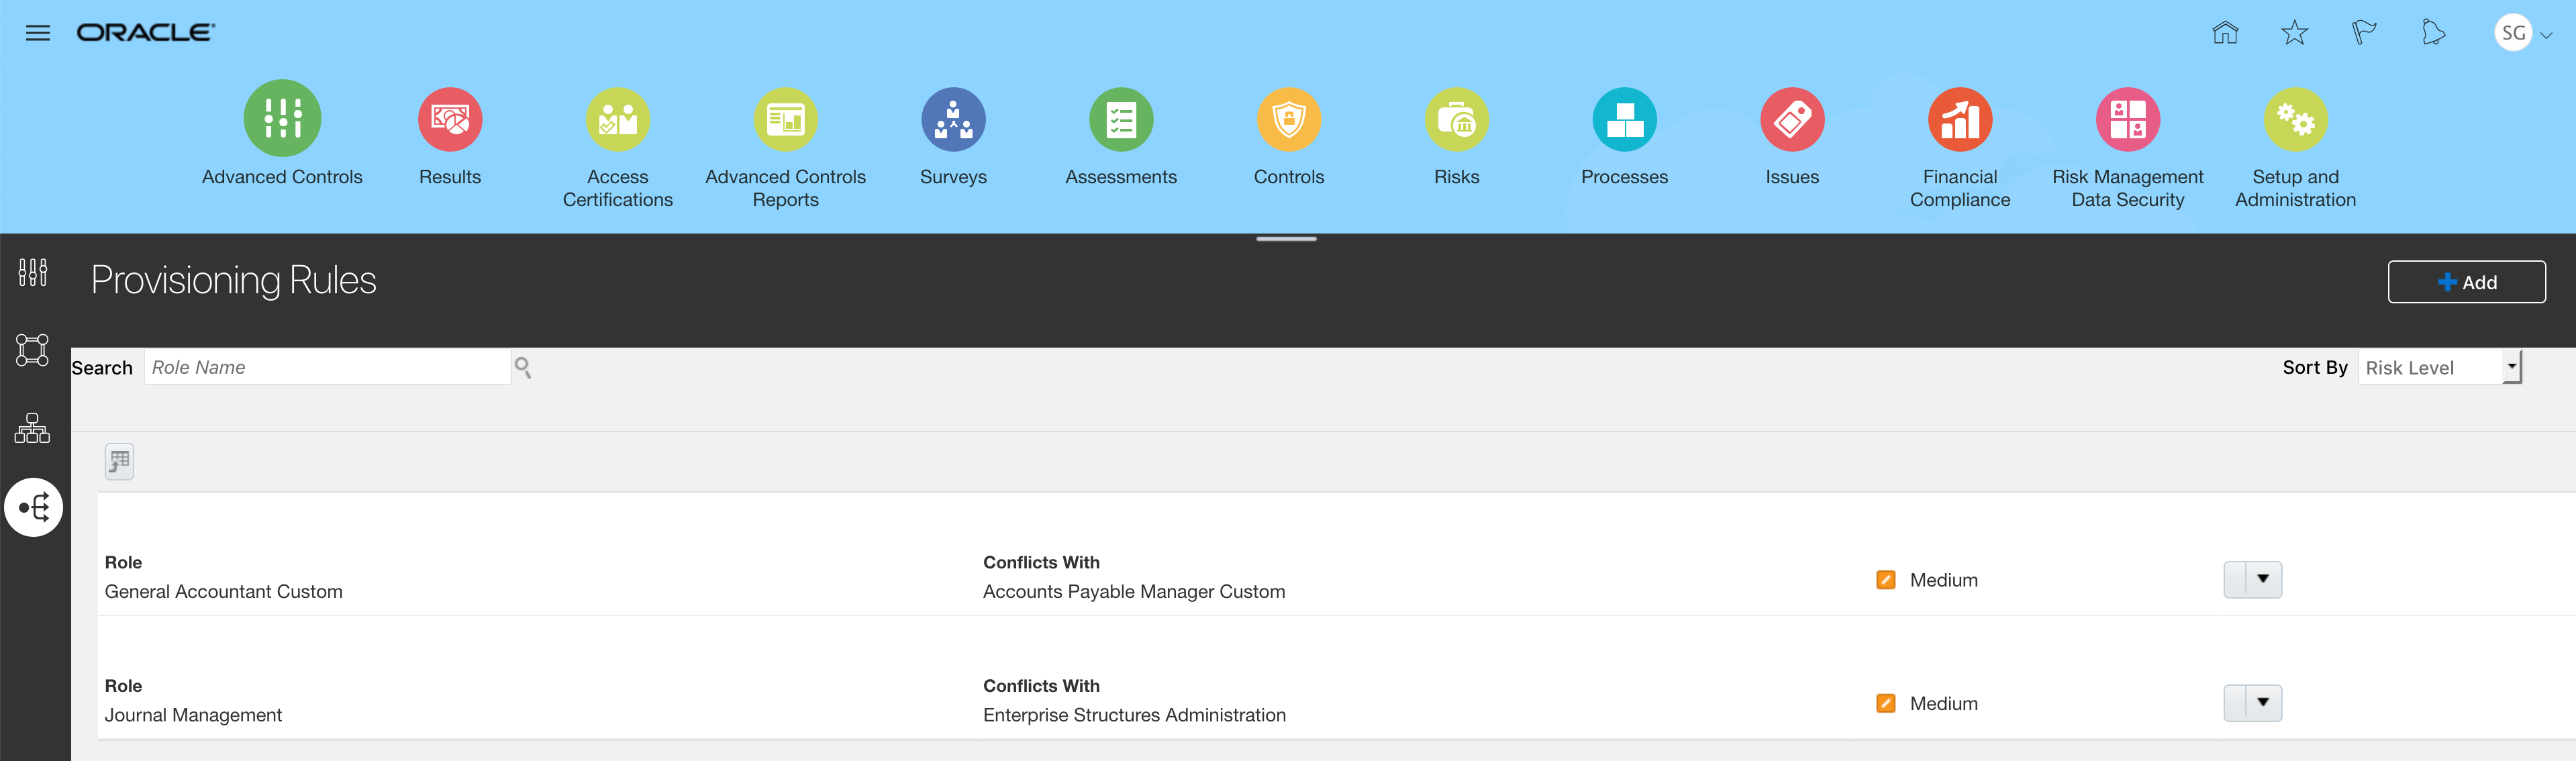Open Access Certifications icon
Screen dimensions: 2576x761
click(x=618, y=120)
